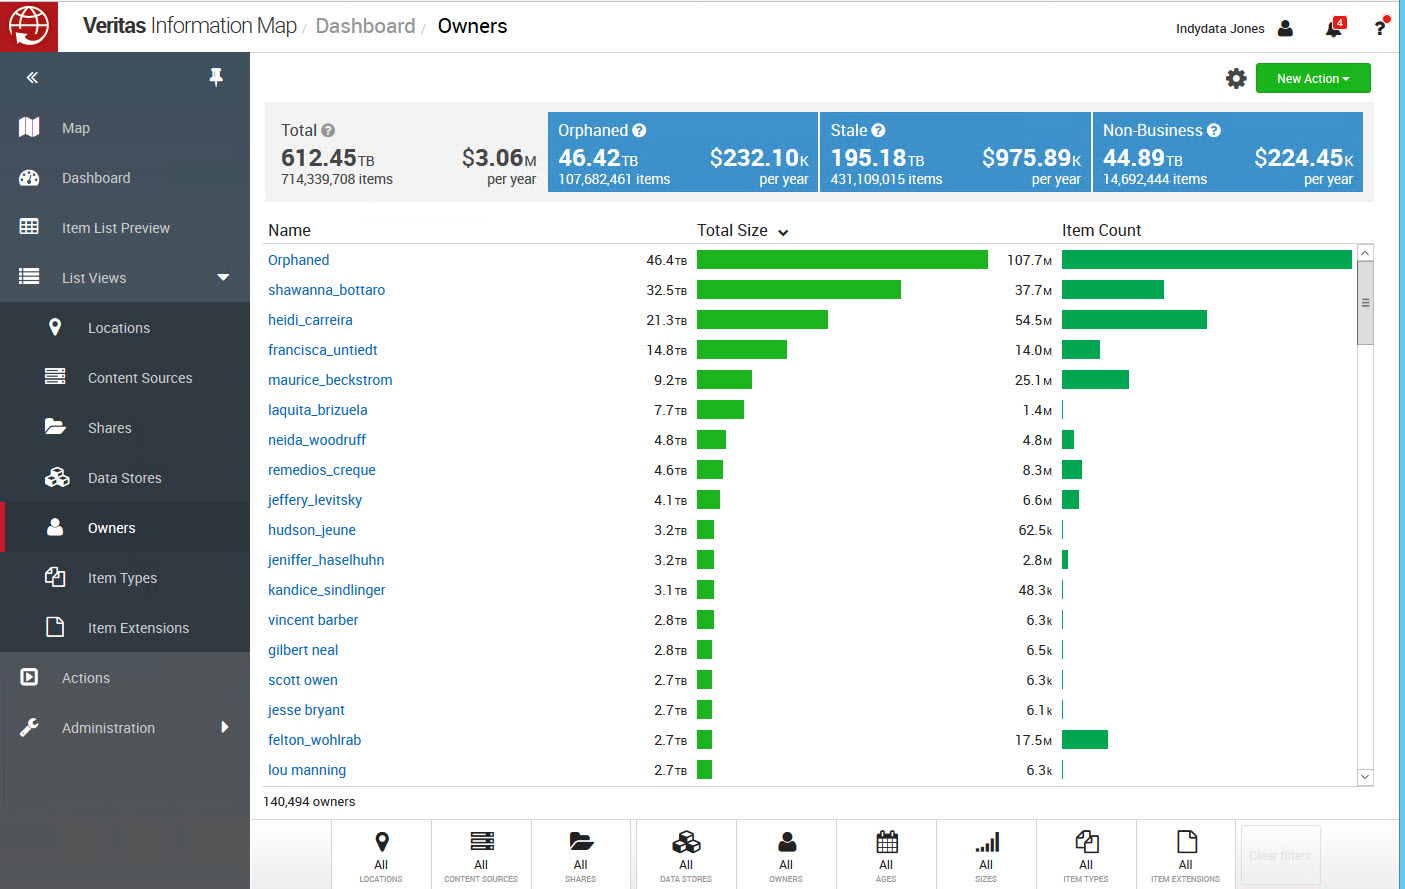1405x889 pixels.
Task: Click the Veritas globe logo
Action: 29,26
